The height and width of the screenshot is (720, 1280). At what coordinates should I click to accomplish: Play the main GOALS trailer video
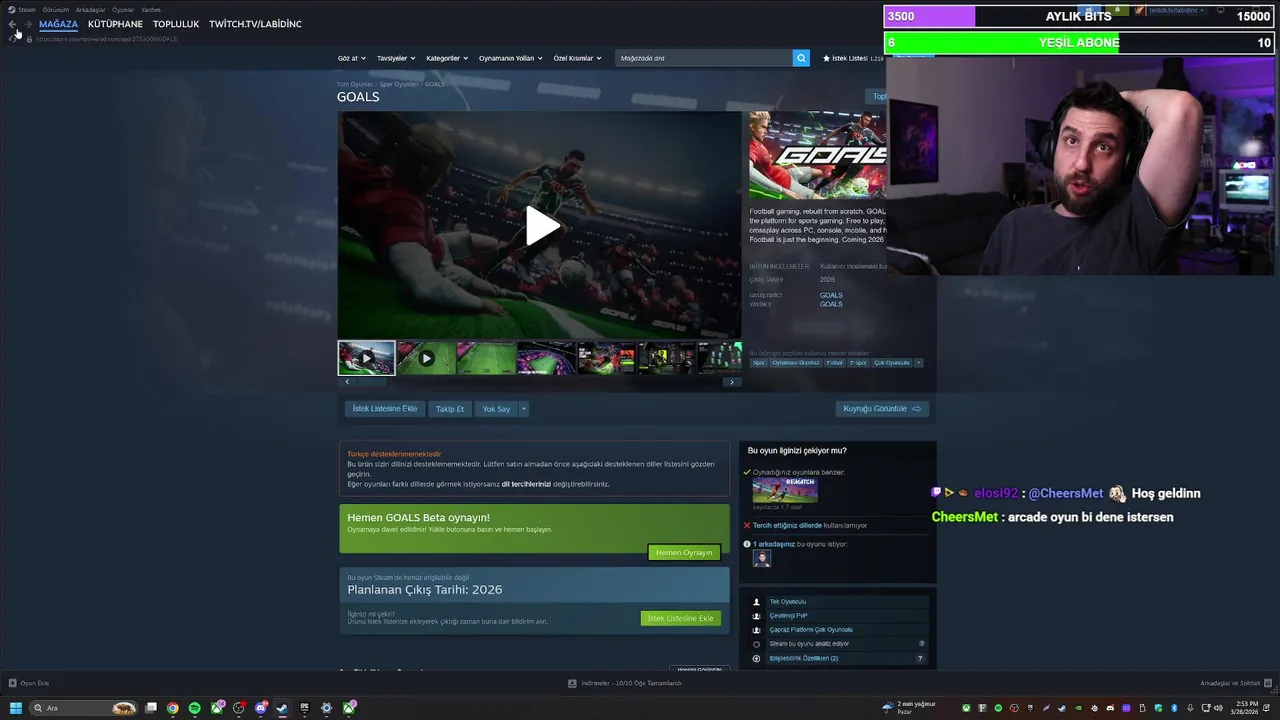(541, 226)
